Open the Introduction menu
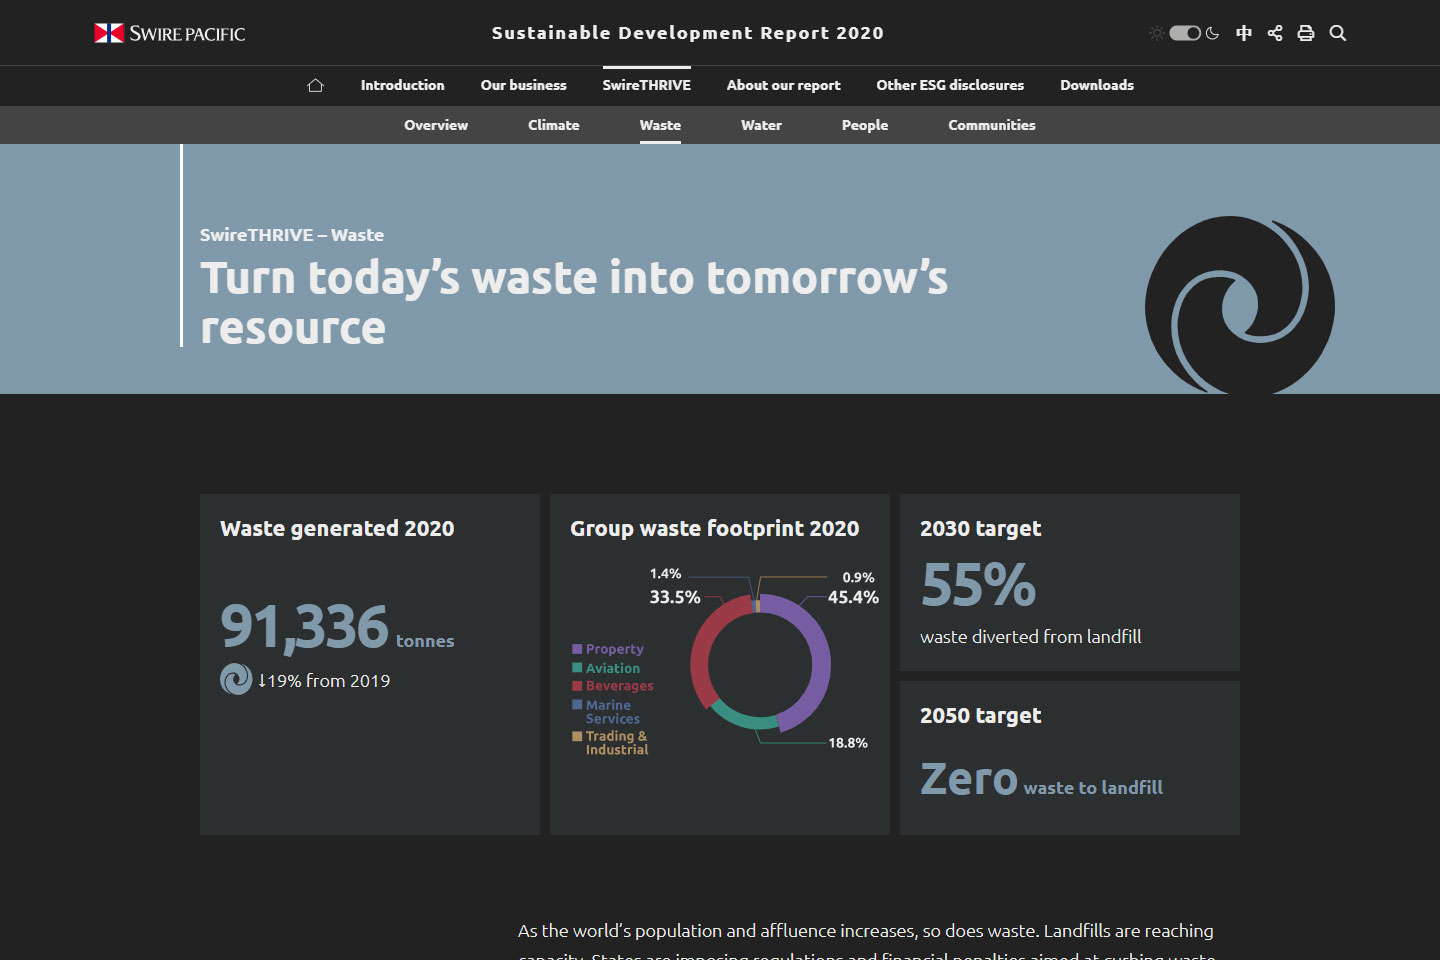The width and height of the screenshot is (1440, 960). (x=402, y=86)
